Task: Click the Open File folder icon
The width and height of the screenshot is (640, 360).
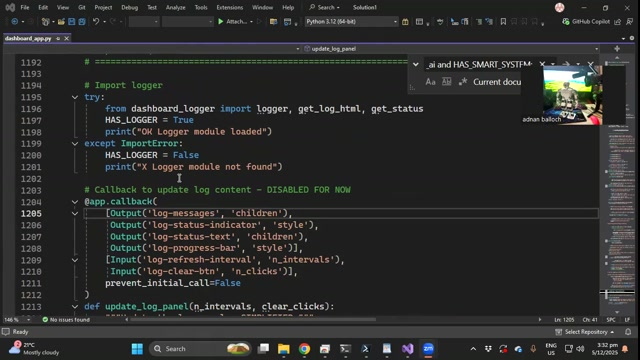Action: click(x=61, y=21)
